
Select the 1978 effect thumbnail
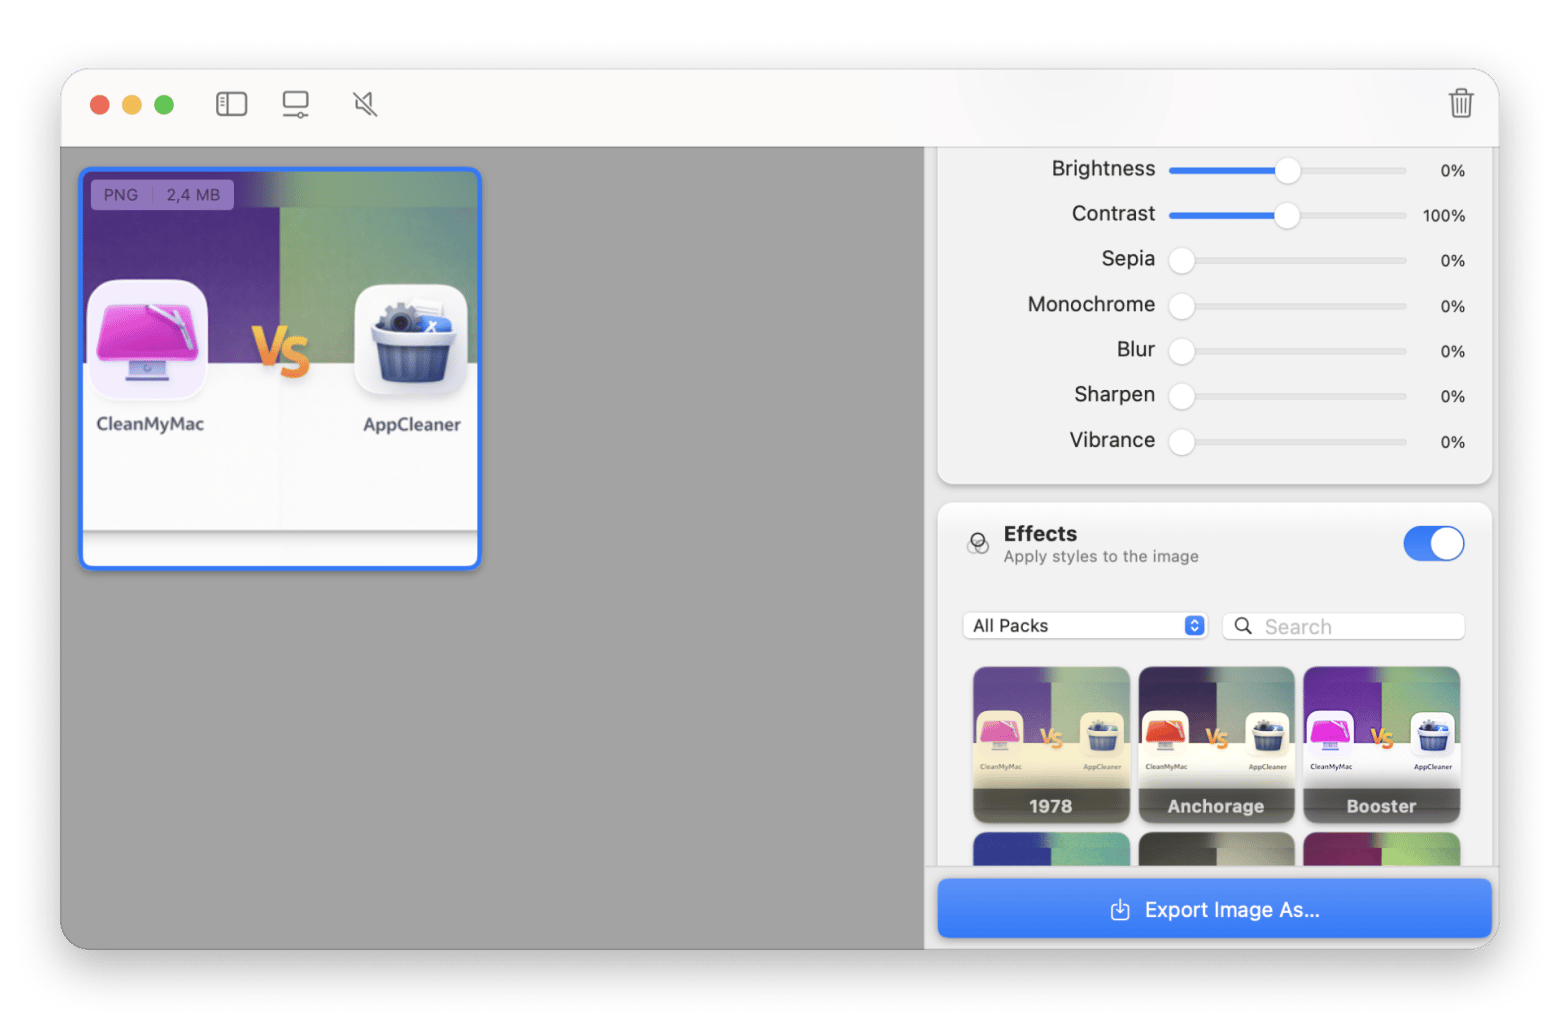1051,745
